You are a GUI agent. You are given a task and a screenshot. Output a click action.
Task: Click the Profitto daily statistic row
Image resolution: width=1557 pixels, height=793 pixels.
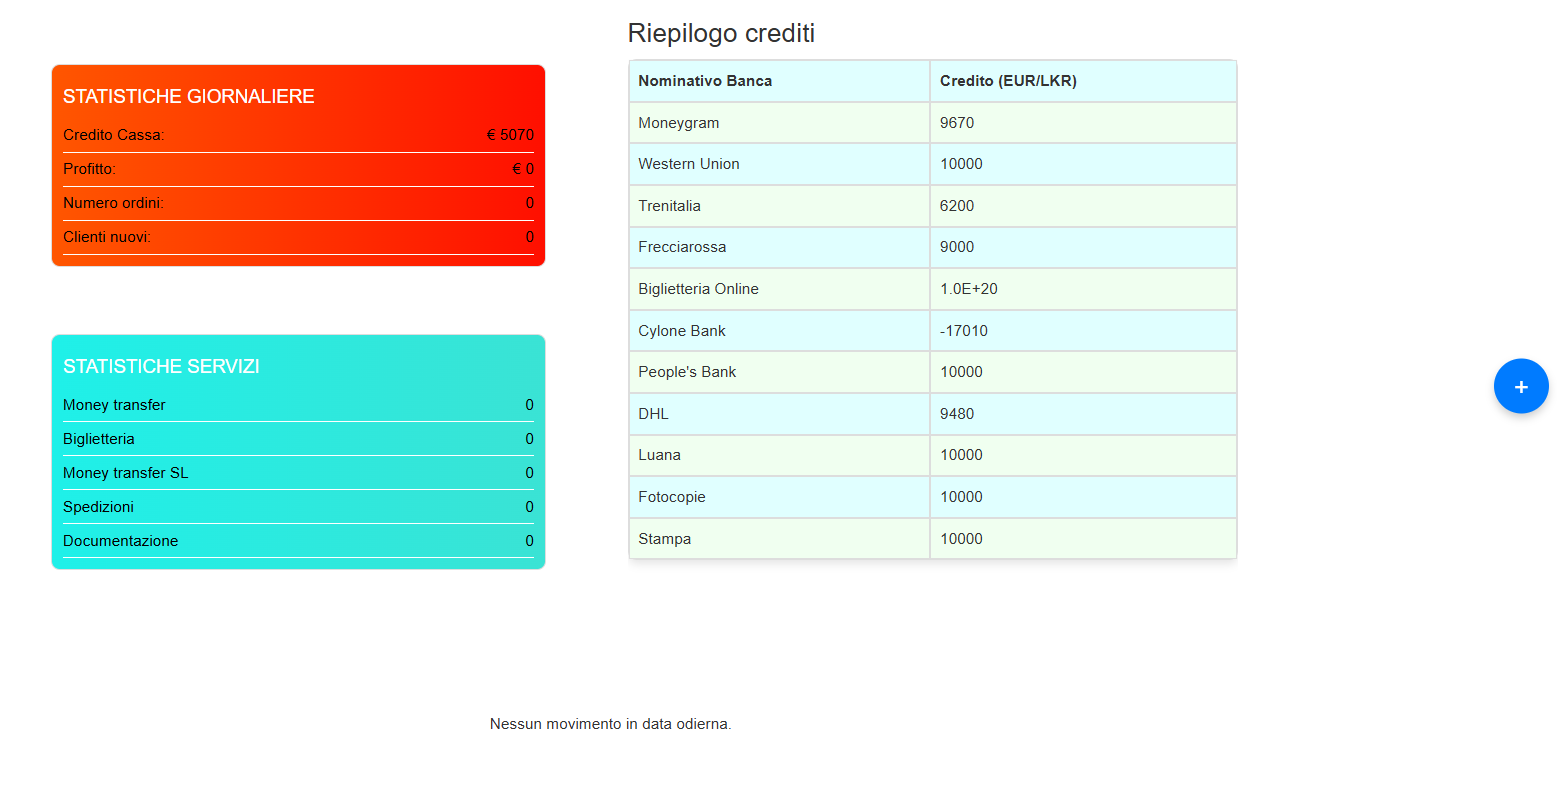tap(298, 169)
